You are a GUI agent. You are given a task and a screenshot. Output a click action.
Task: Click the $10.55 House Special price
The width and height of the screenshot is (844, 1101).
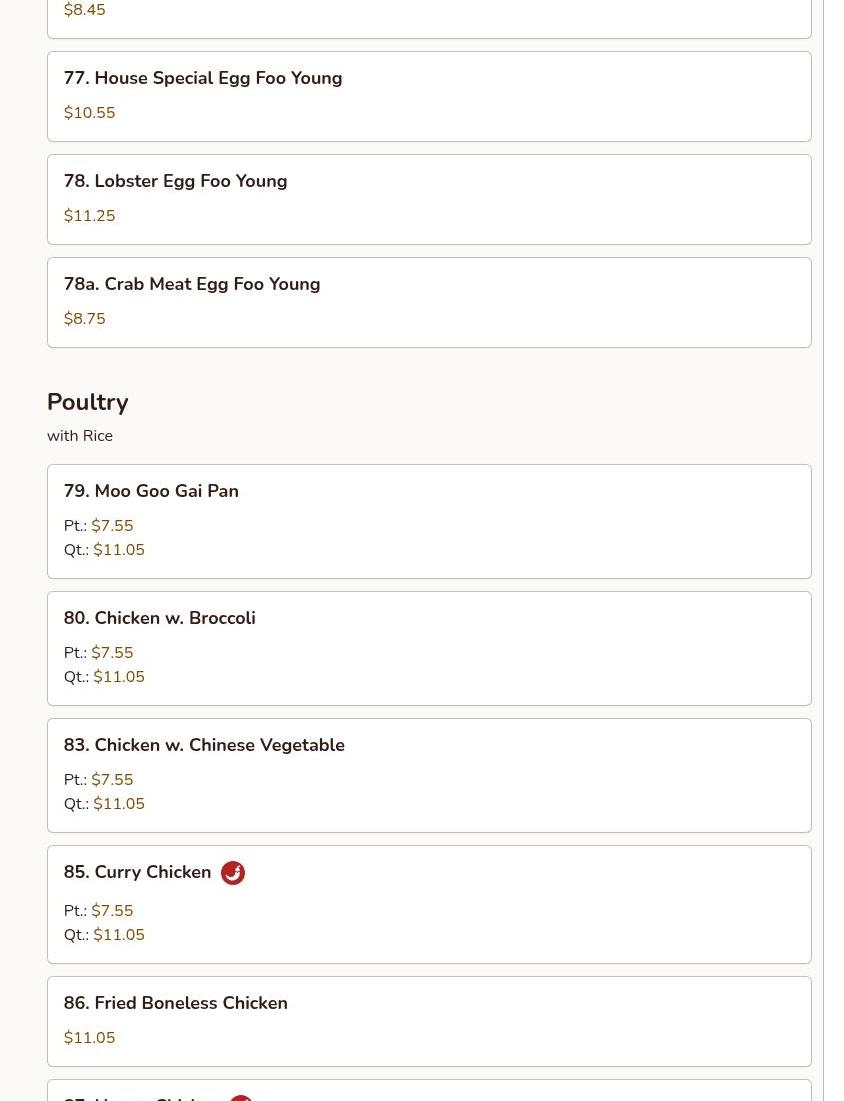tap(89, 113)
